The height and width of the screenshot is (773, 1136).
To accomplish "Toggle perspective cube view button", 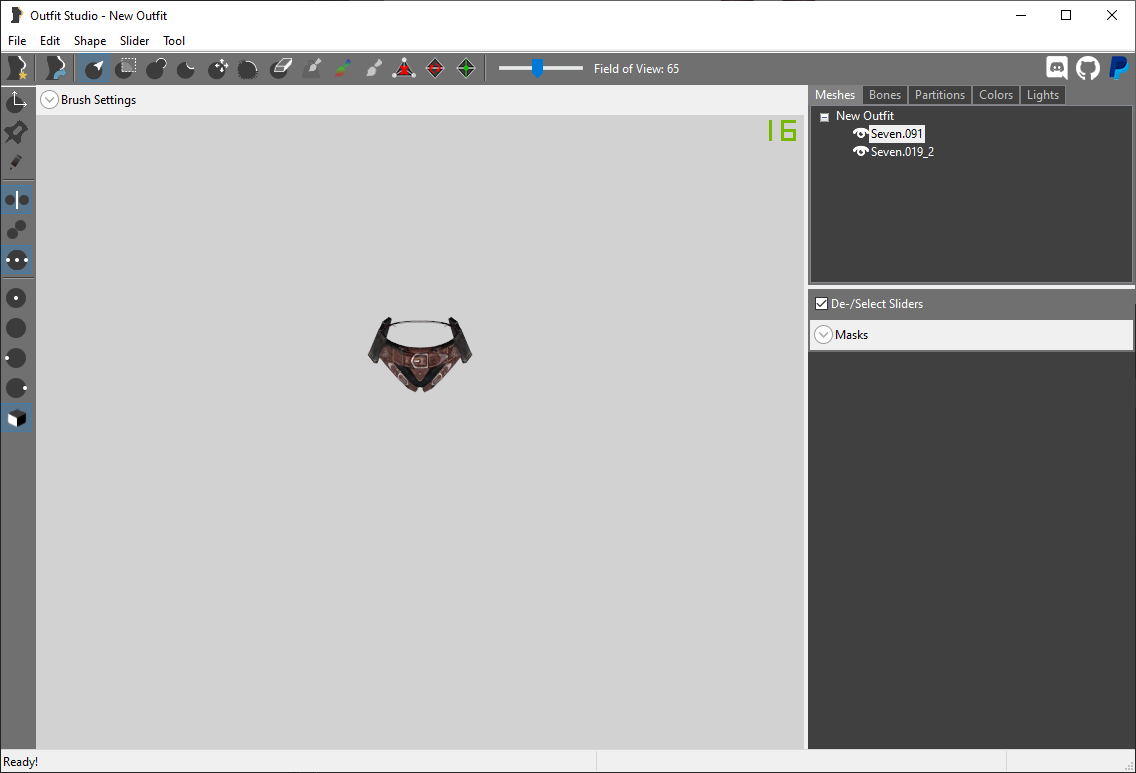I will 17,419.
